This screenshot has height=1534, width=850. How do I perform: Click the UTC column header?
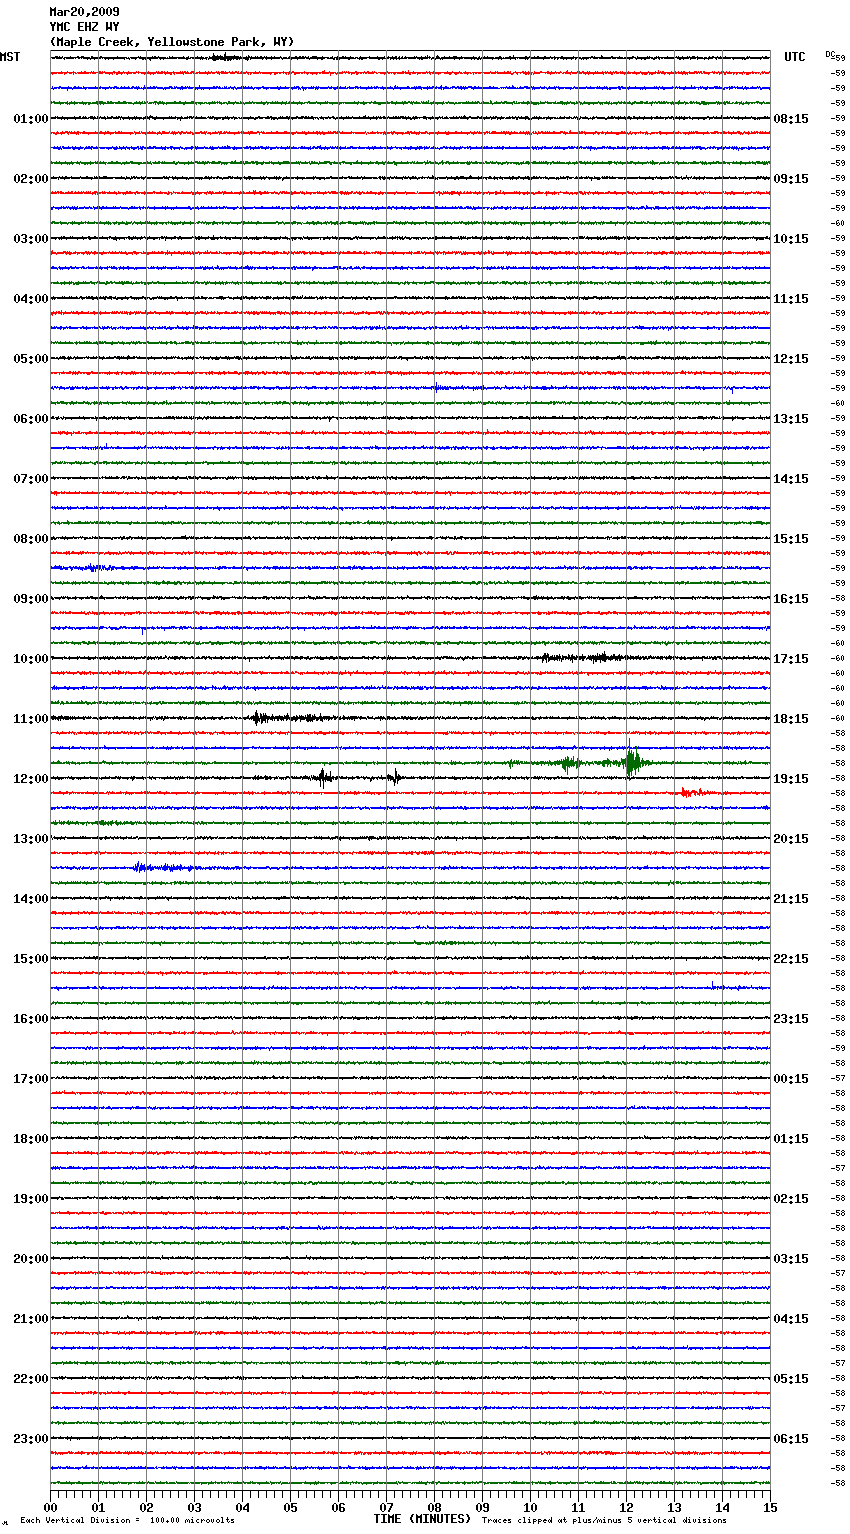click(795, 57)
